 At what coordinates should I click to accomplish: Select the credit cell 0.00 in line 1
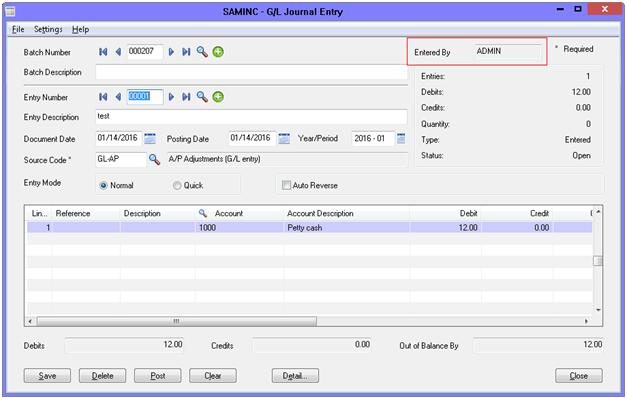517,227
